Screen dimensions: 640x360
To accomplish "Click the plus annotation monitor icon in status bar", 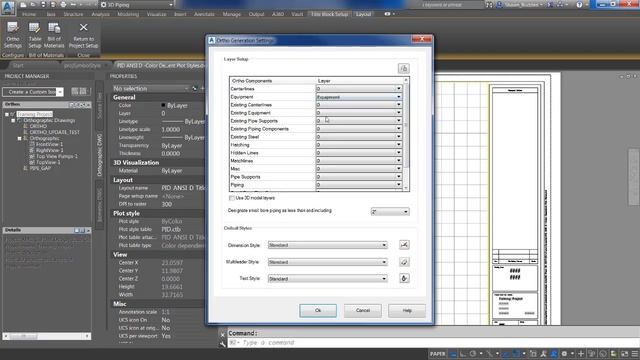I will point(581,354).
